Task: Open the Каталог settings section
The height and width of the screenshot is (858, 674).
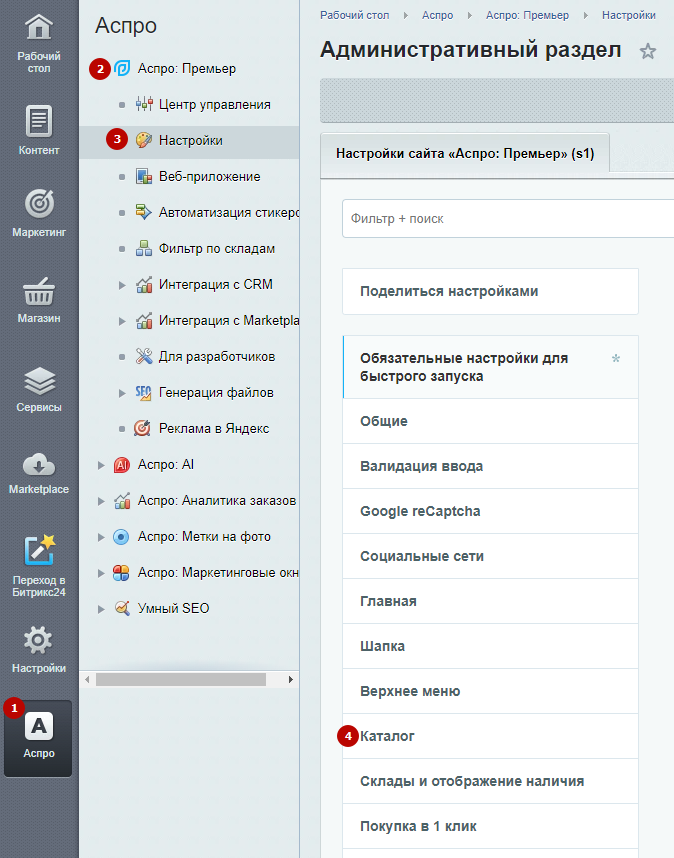Action: click(x=490, y=736)
